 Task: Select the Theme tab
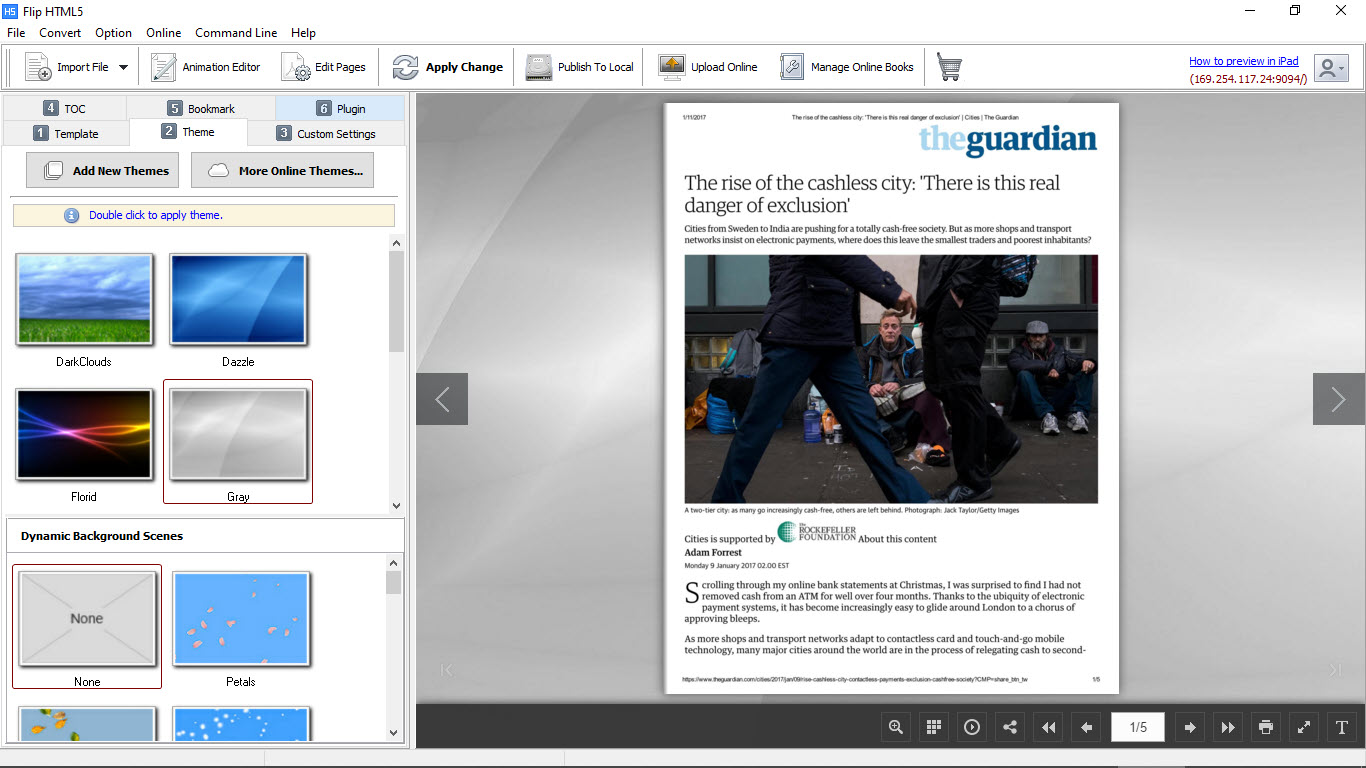point(188,132)
